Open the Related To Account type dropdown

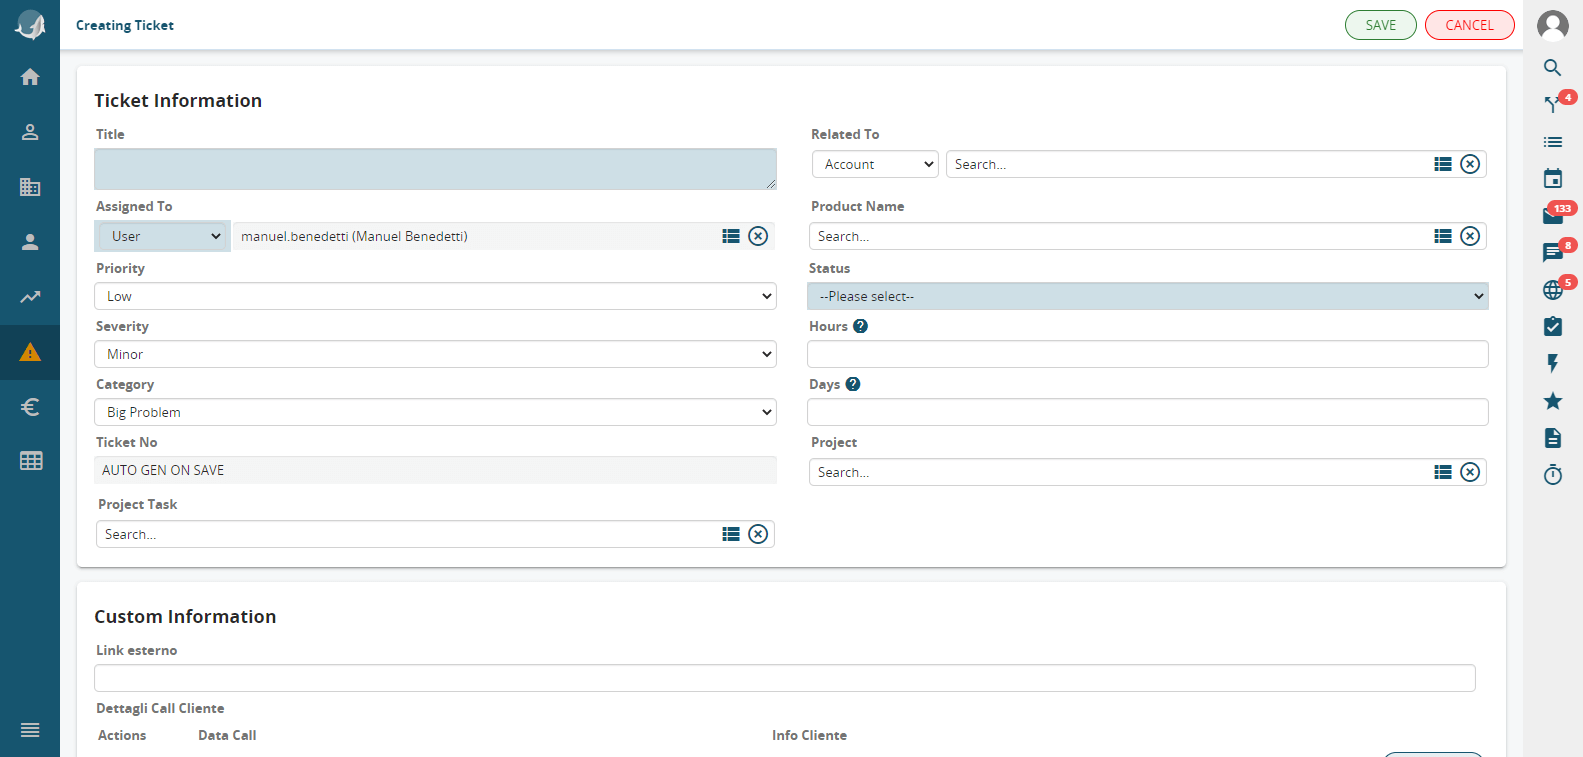pyautogui.click(x=875, y=164)
